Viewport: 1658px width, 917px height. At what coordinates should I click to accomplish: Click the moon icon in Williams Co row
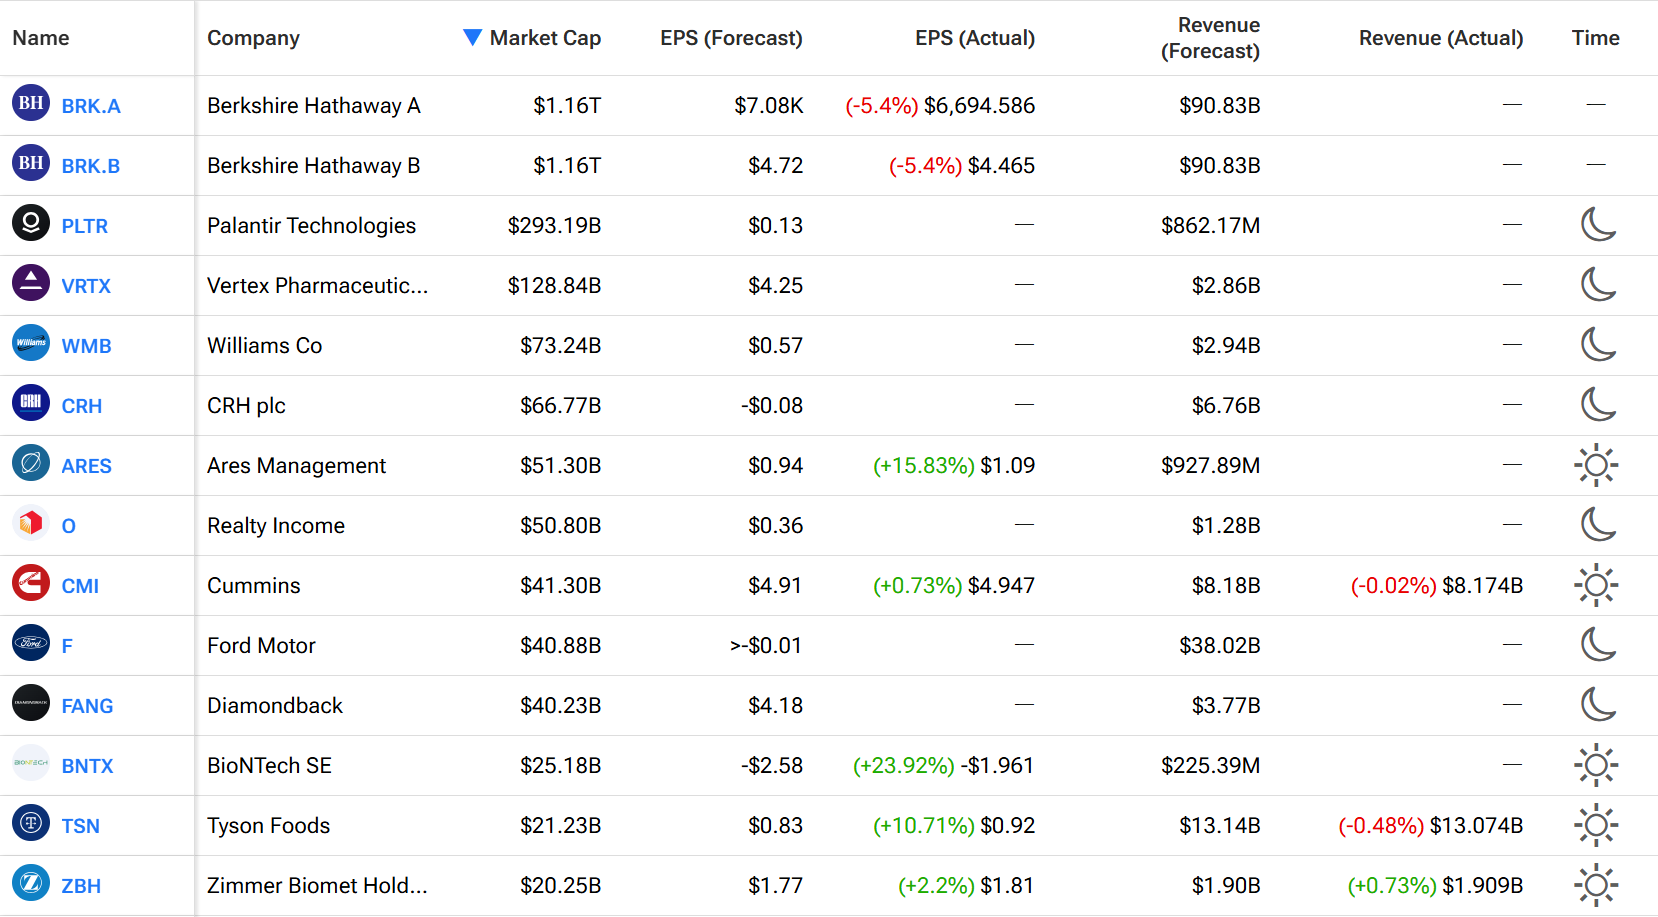pyautogui.click(x=1597, y=344)
